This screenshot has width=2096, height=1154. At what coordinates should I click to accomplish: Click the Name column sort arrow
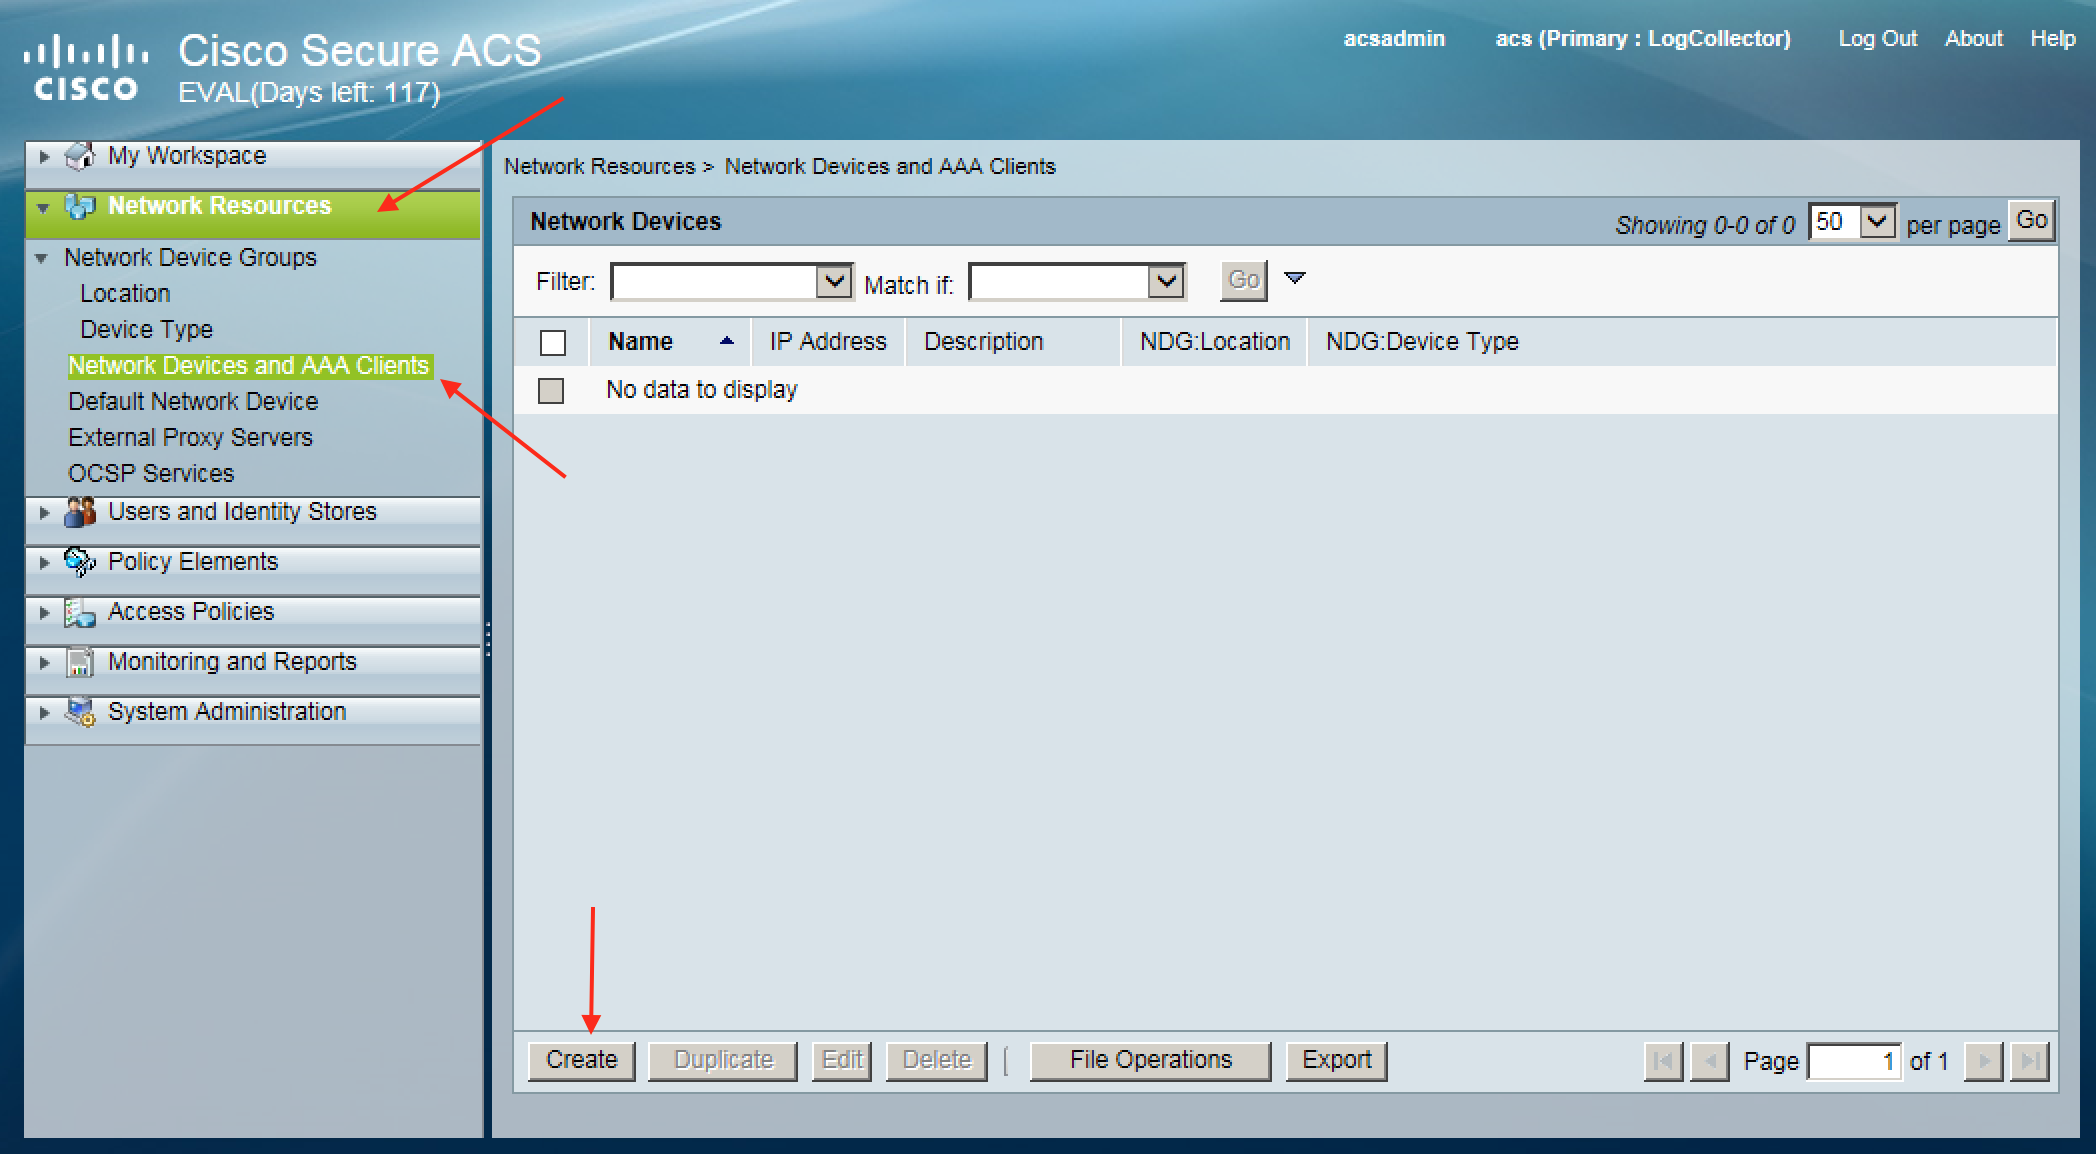pos(727,342)
